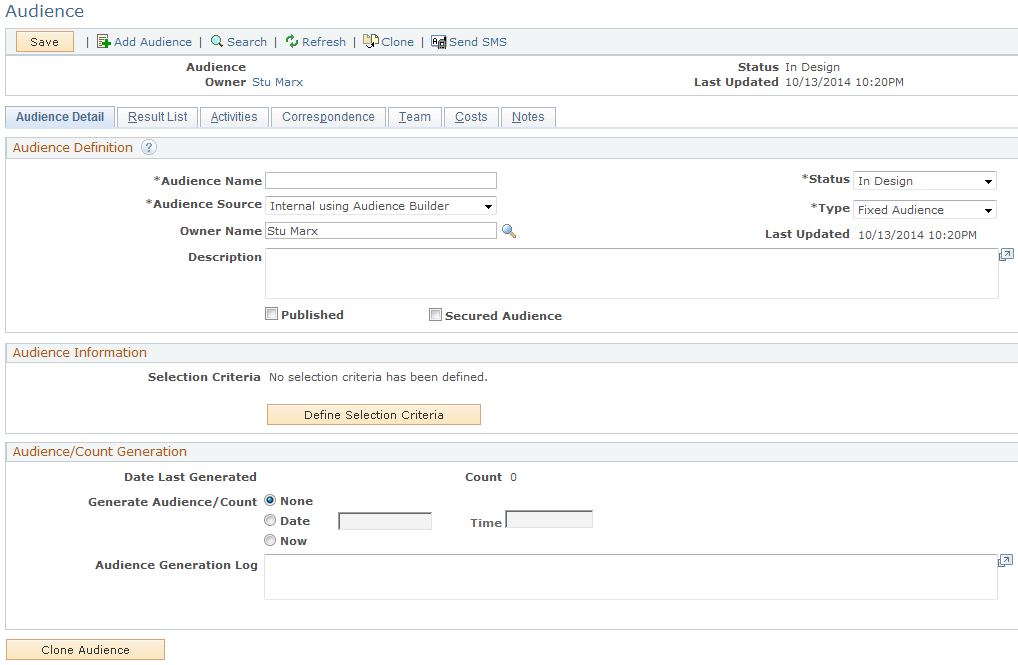Screen dimensions: 1018x665
Task: Click the header Last Updated value 10/13/2014 10:20PM
Action: 844,82
